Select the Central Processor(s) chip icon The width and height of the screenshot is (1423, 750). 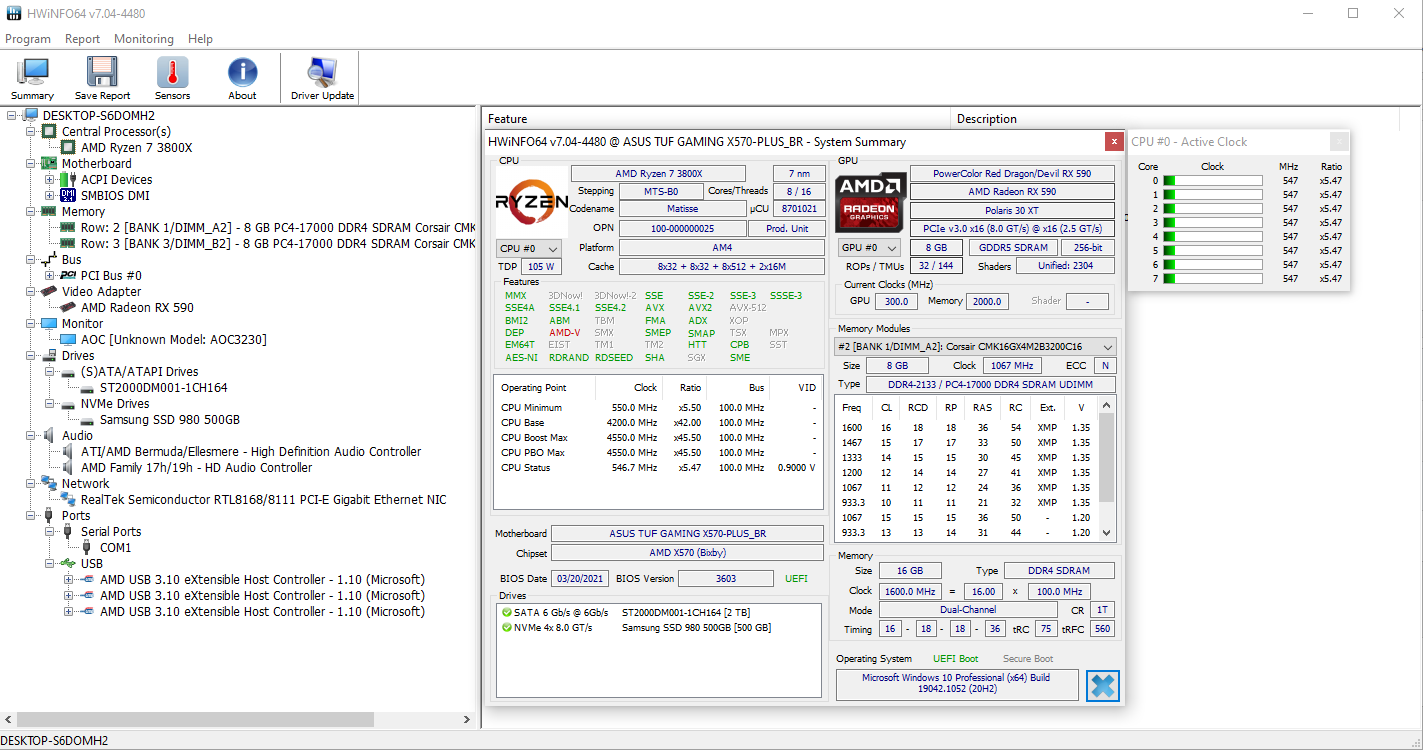[x=48, y=131]
